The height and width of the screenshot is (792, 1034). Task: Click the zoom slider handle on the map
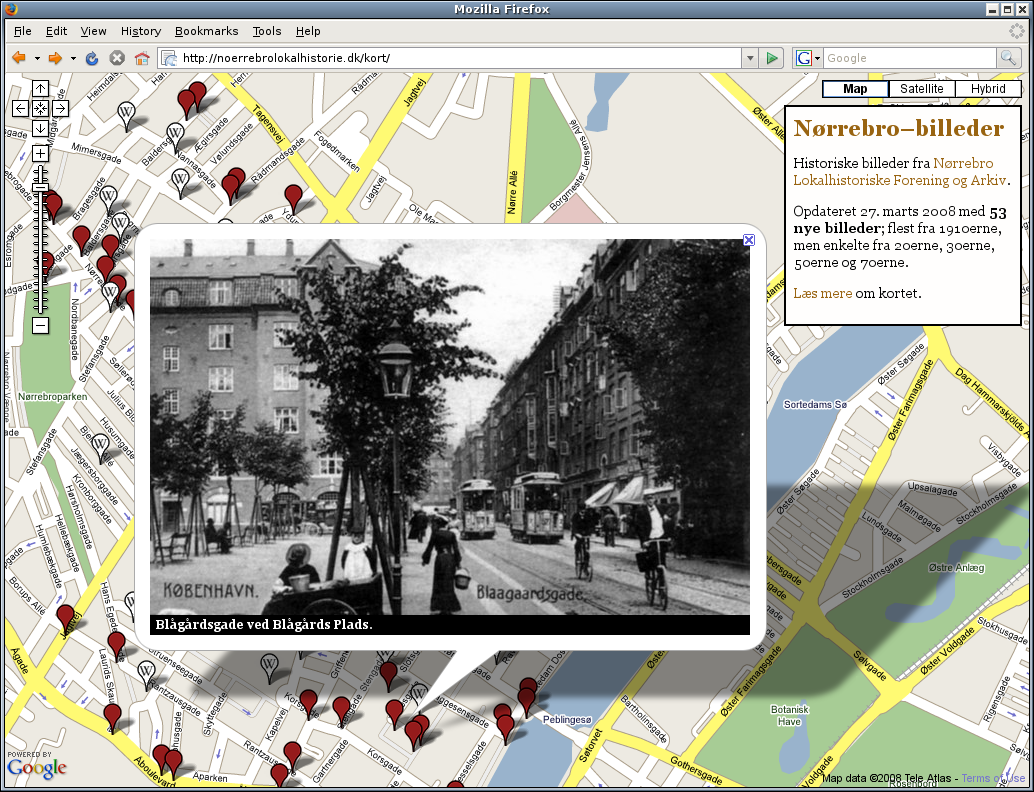40,188
